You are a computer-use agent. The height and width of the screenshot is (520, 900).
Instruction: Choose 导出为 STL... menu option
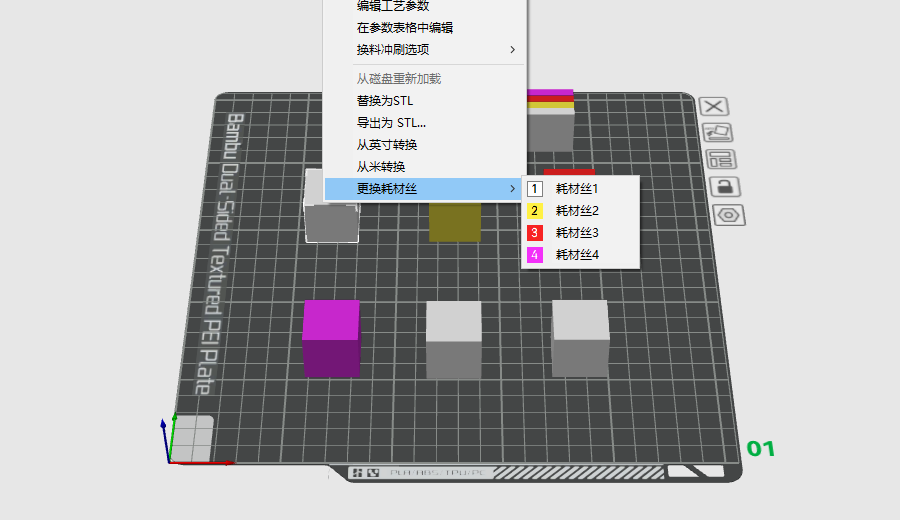click(x=391, y=123)
